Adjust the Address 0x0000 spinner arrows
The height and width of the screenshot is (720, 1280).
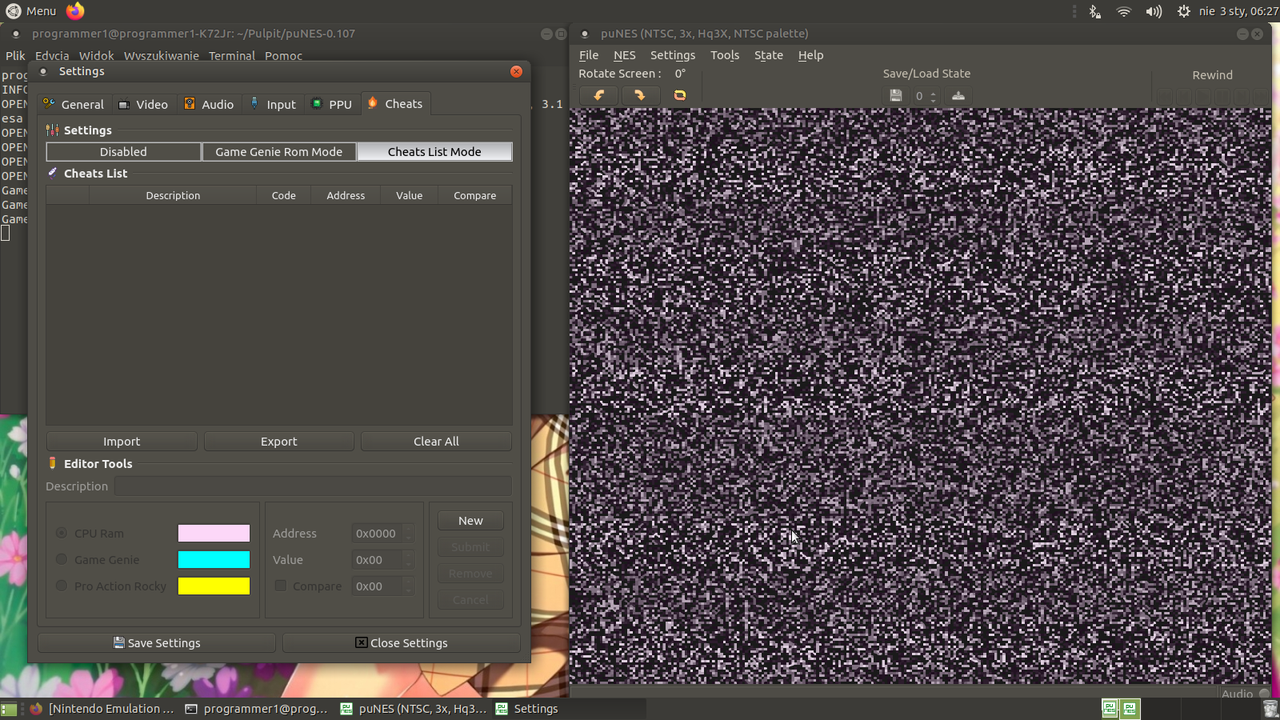[x=409, y=533]
